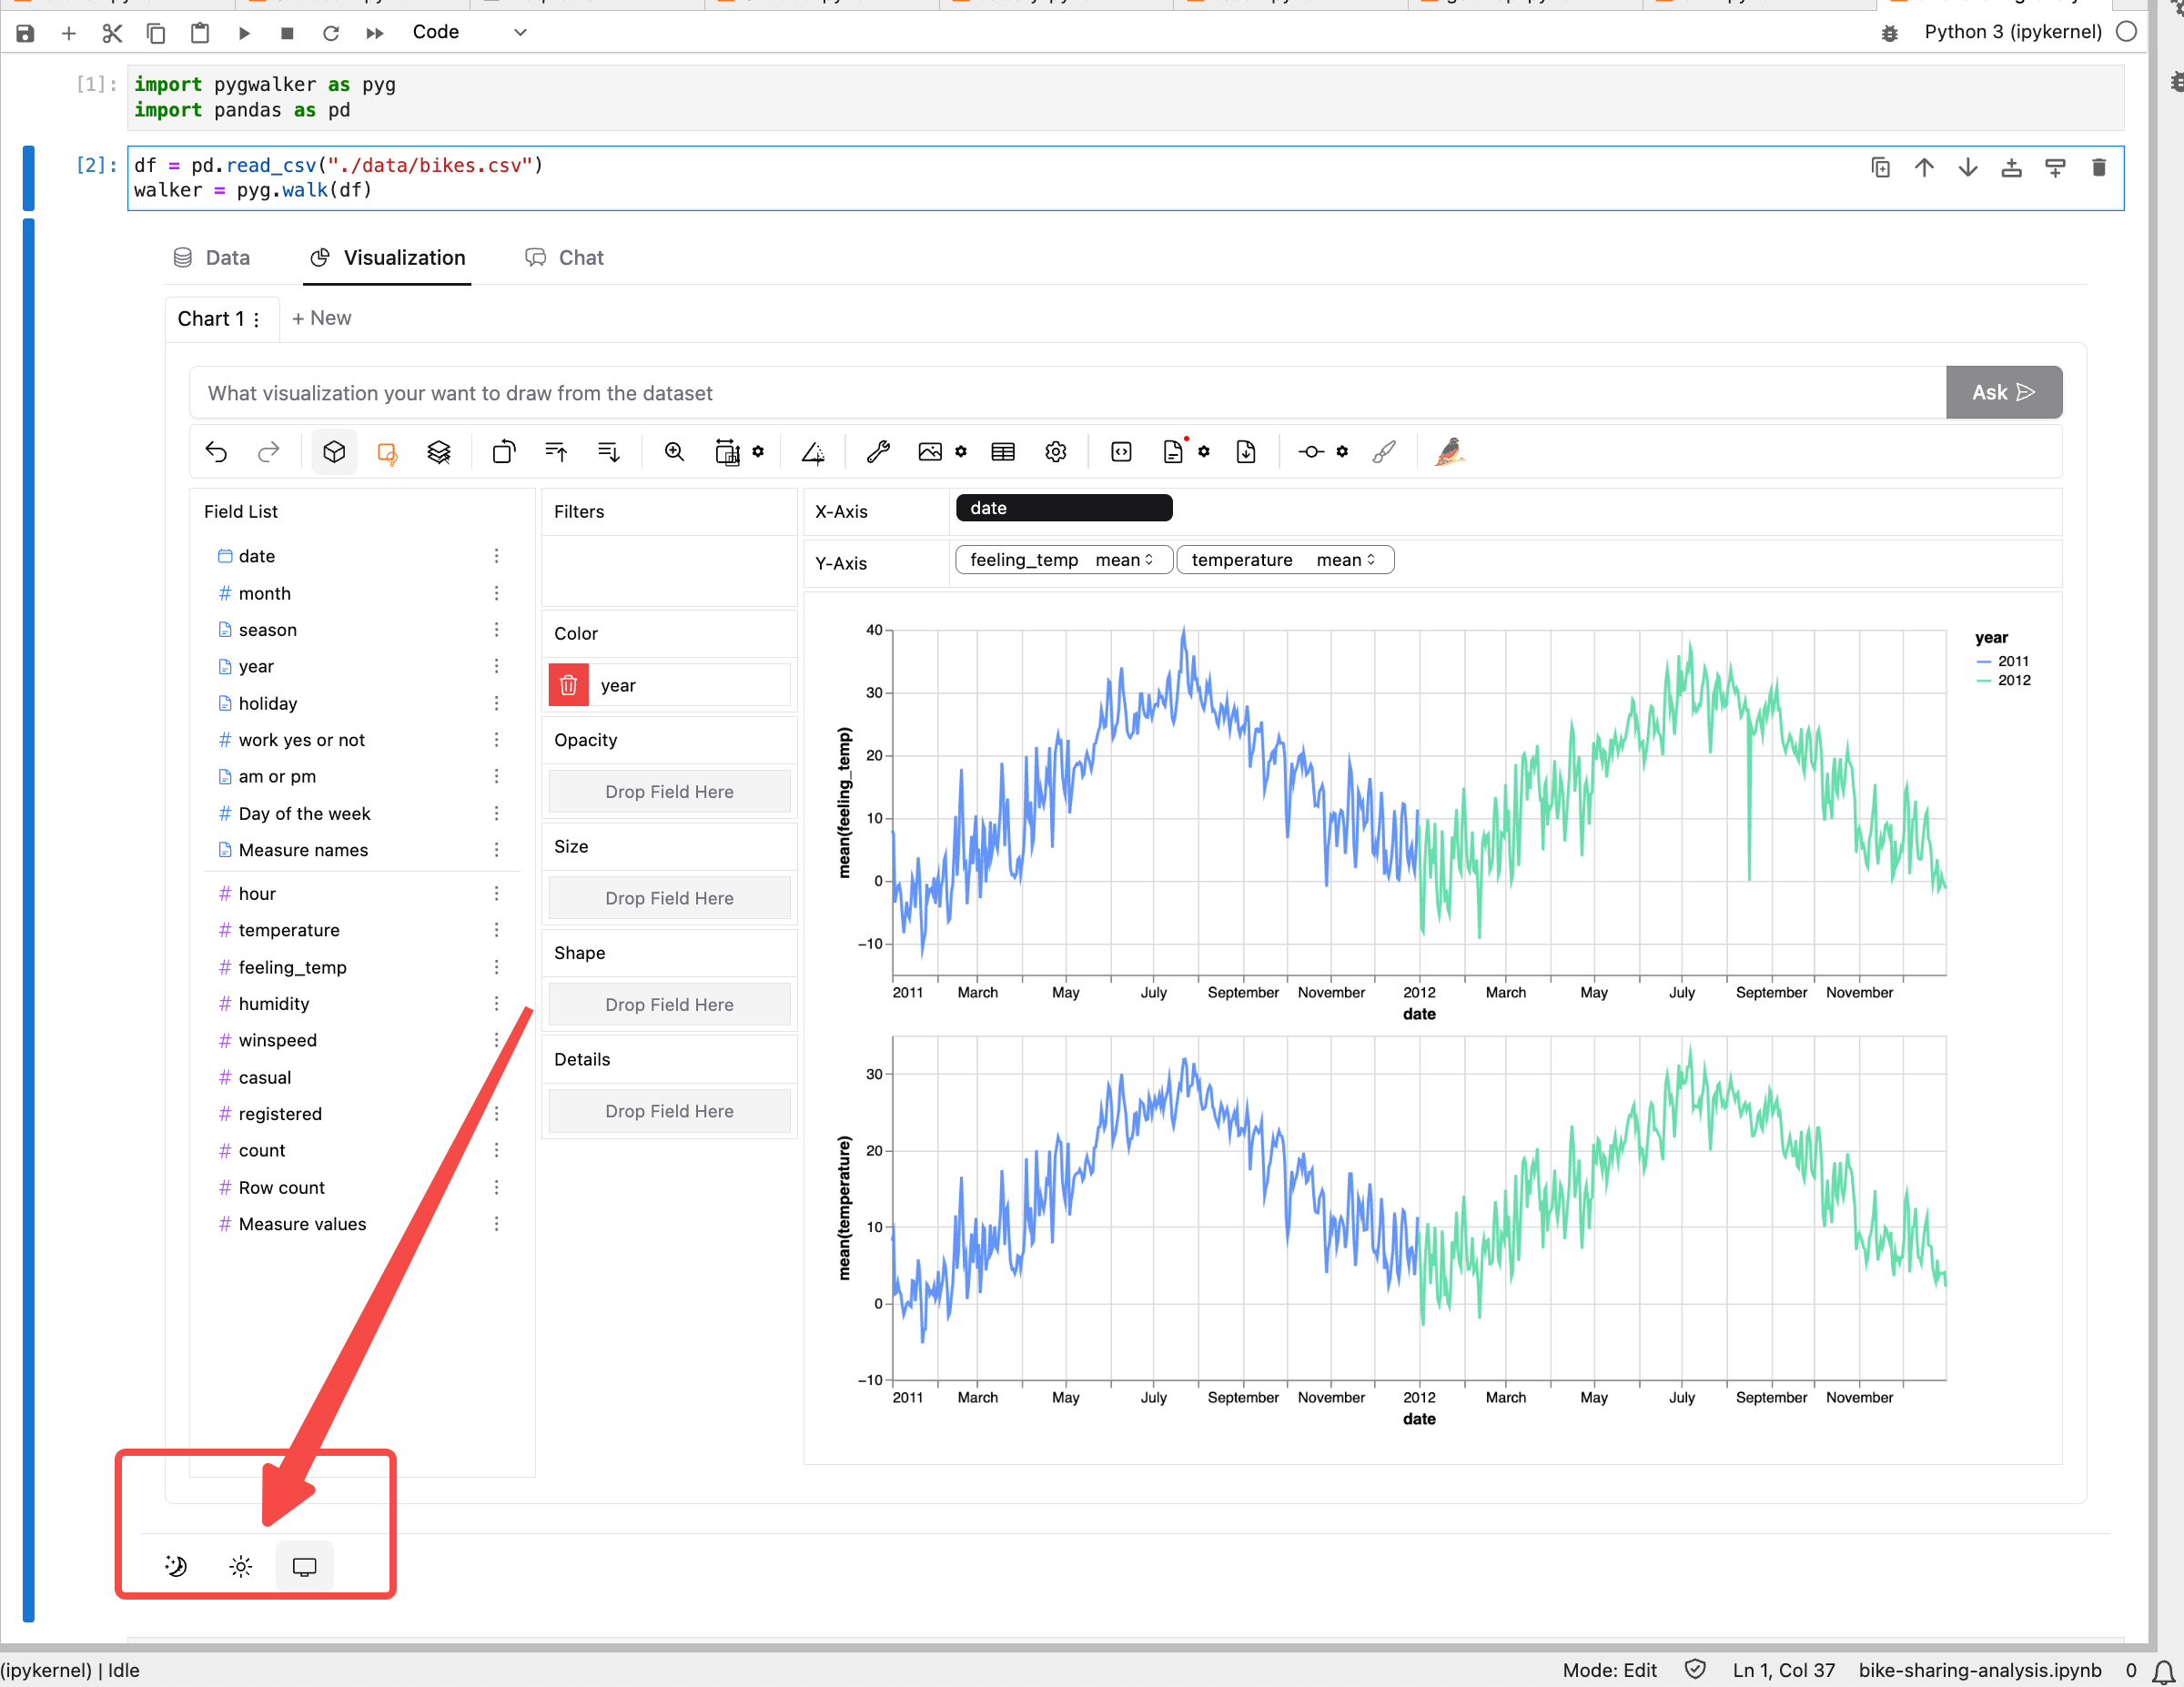
Task: Restart and run all fast-forward icon
Action: [x=375, y=33]
